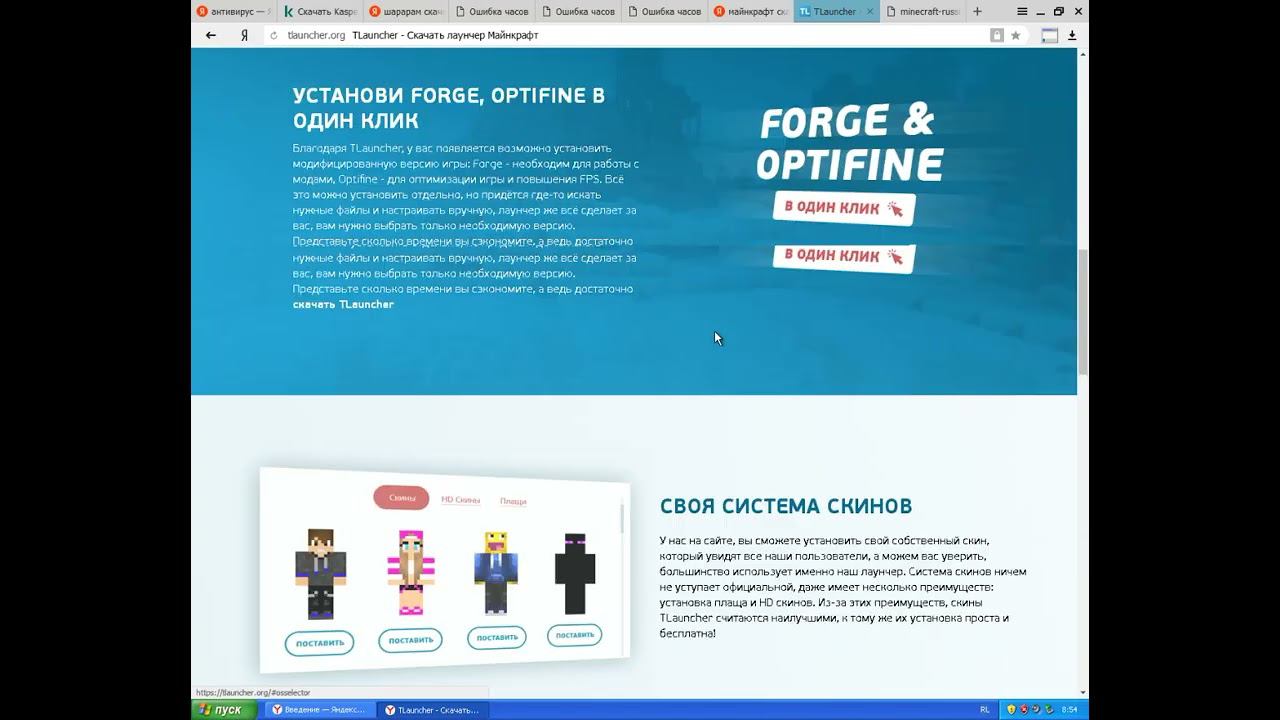Image resolution: width=1280 pixels, height=720 pixels.
Task: Go back with the browser back arrow
Action: (x=211, y=35)
